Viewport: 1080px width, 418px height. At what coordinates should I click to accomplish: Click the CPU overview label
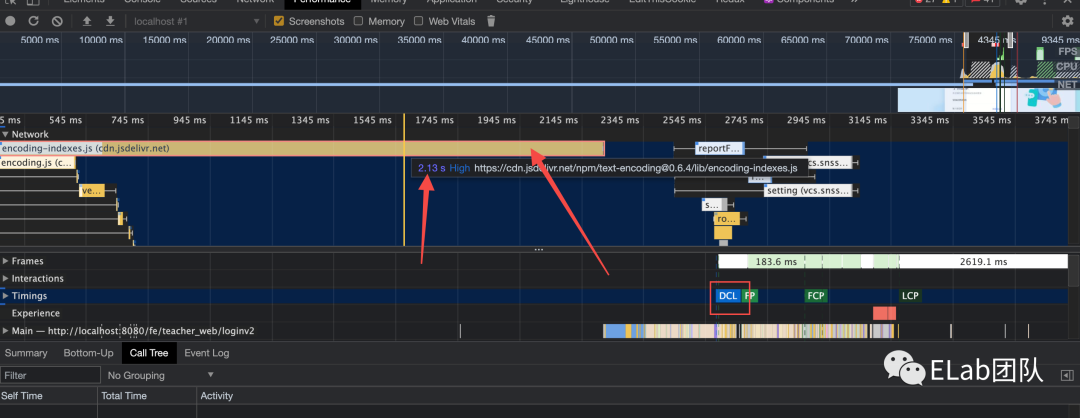click(x=1067, y=67)
